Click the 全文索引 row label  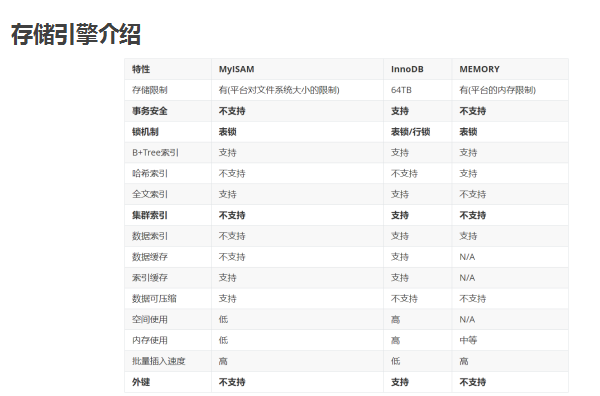(x=150, y=194)
